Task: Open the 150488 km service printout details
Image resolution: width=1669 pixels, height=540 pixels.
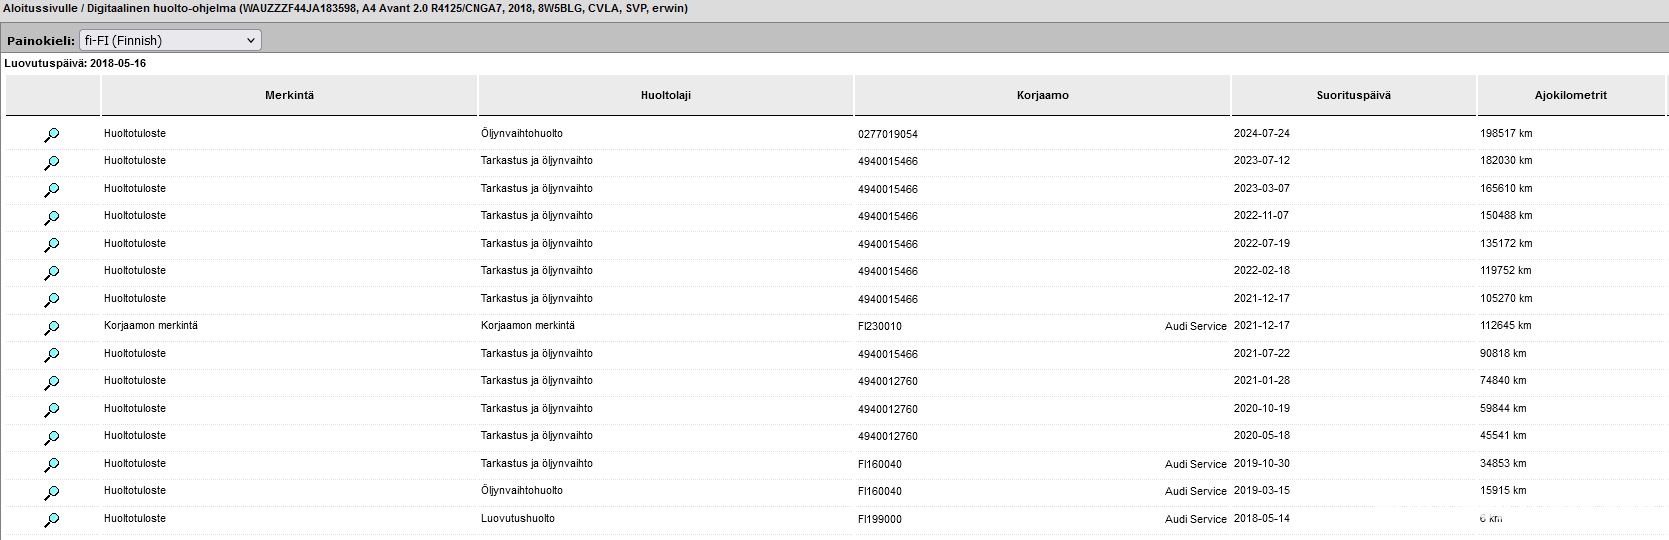Action: pos(52,217)
